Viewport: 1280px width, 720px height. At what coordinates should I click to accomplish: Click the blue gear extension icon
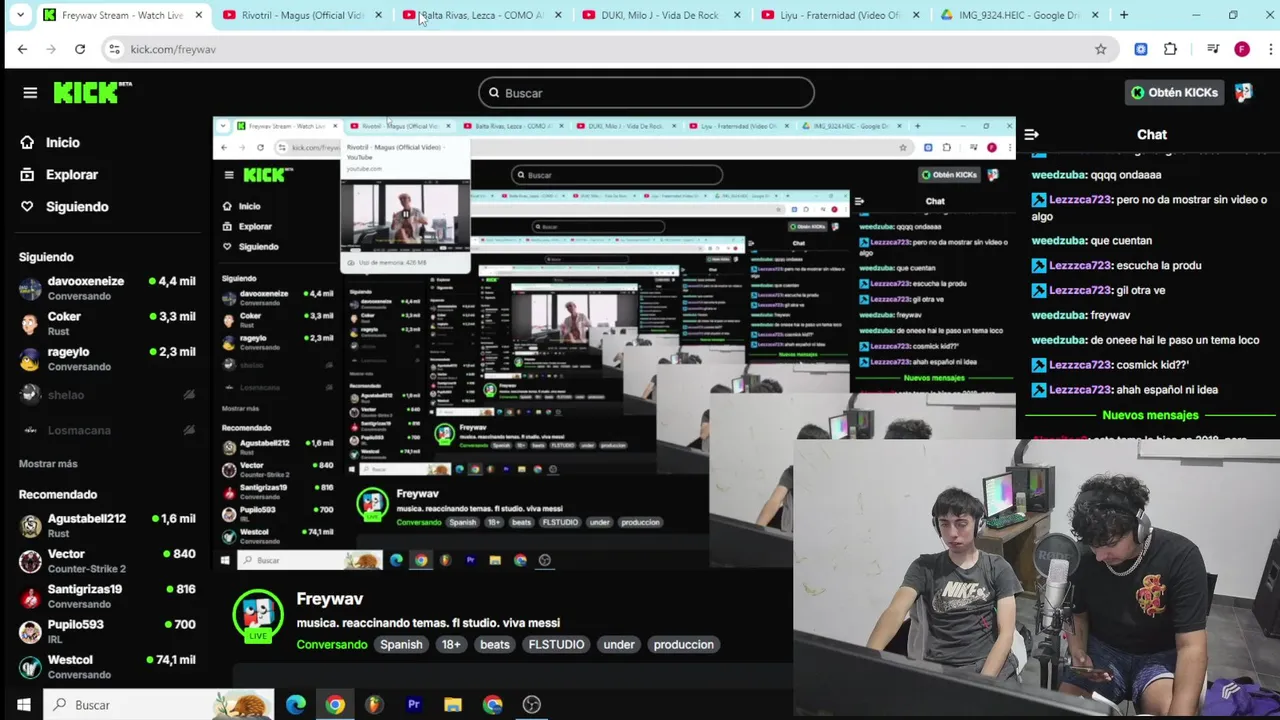coord(1141,49)
